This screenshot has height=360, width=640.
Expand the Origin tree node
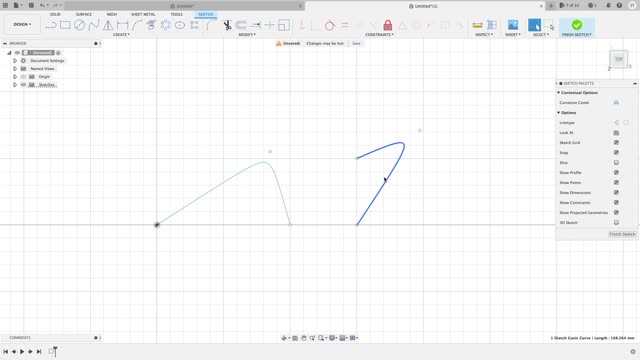(x=15, y=77)
